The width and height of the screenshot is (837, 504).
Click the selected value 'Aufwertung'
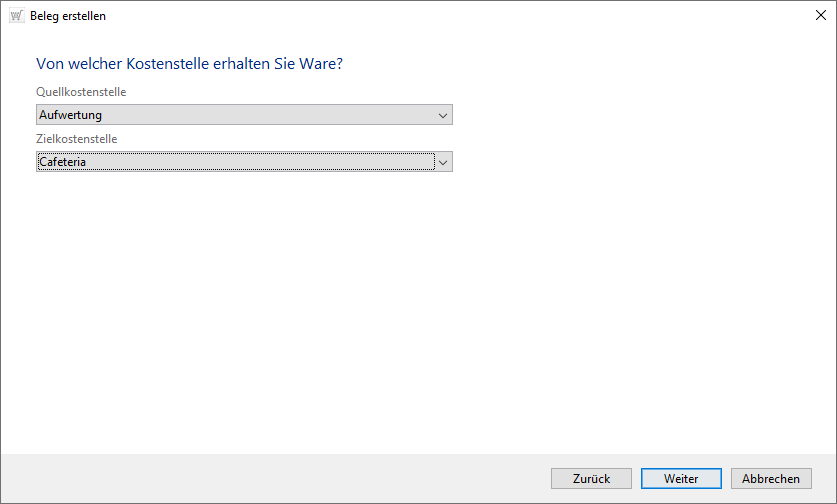(70, 115)
